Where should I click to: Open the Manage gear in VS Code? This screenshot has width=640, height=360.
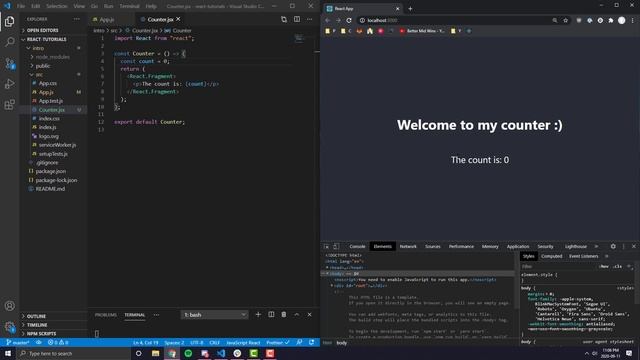point(9,327)
